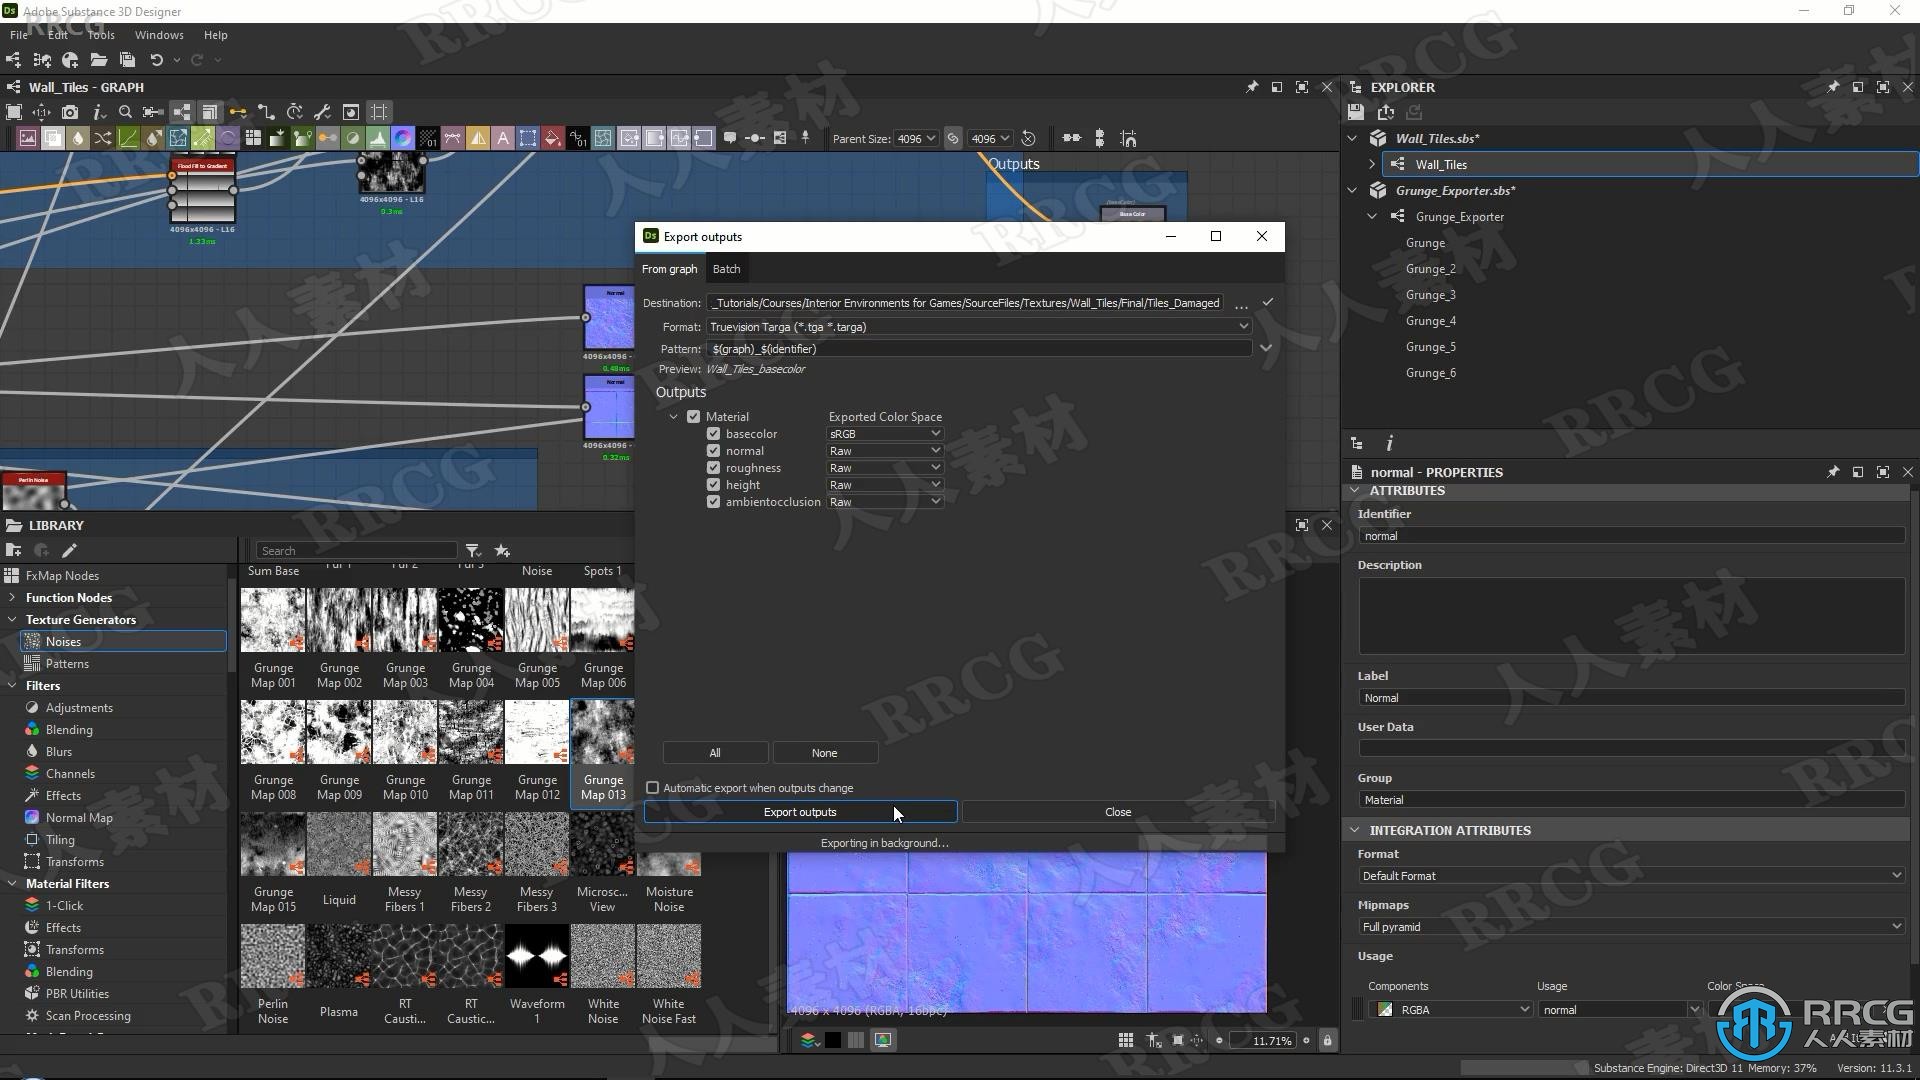Expand the basecolor exported color space
Image resolution: width=1920 pixels, height=1080 pixels.
pyautogui.click(x=936, y=433)
